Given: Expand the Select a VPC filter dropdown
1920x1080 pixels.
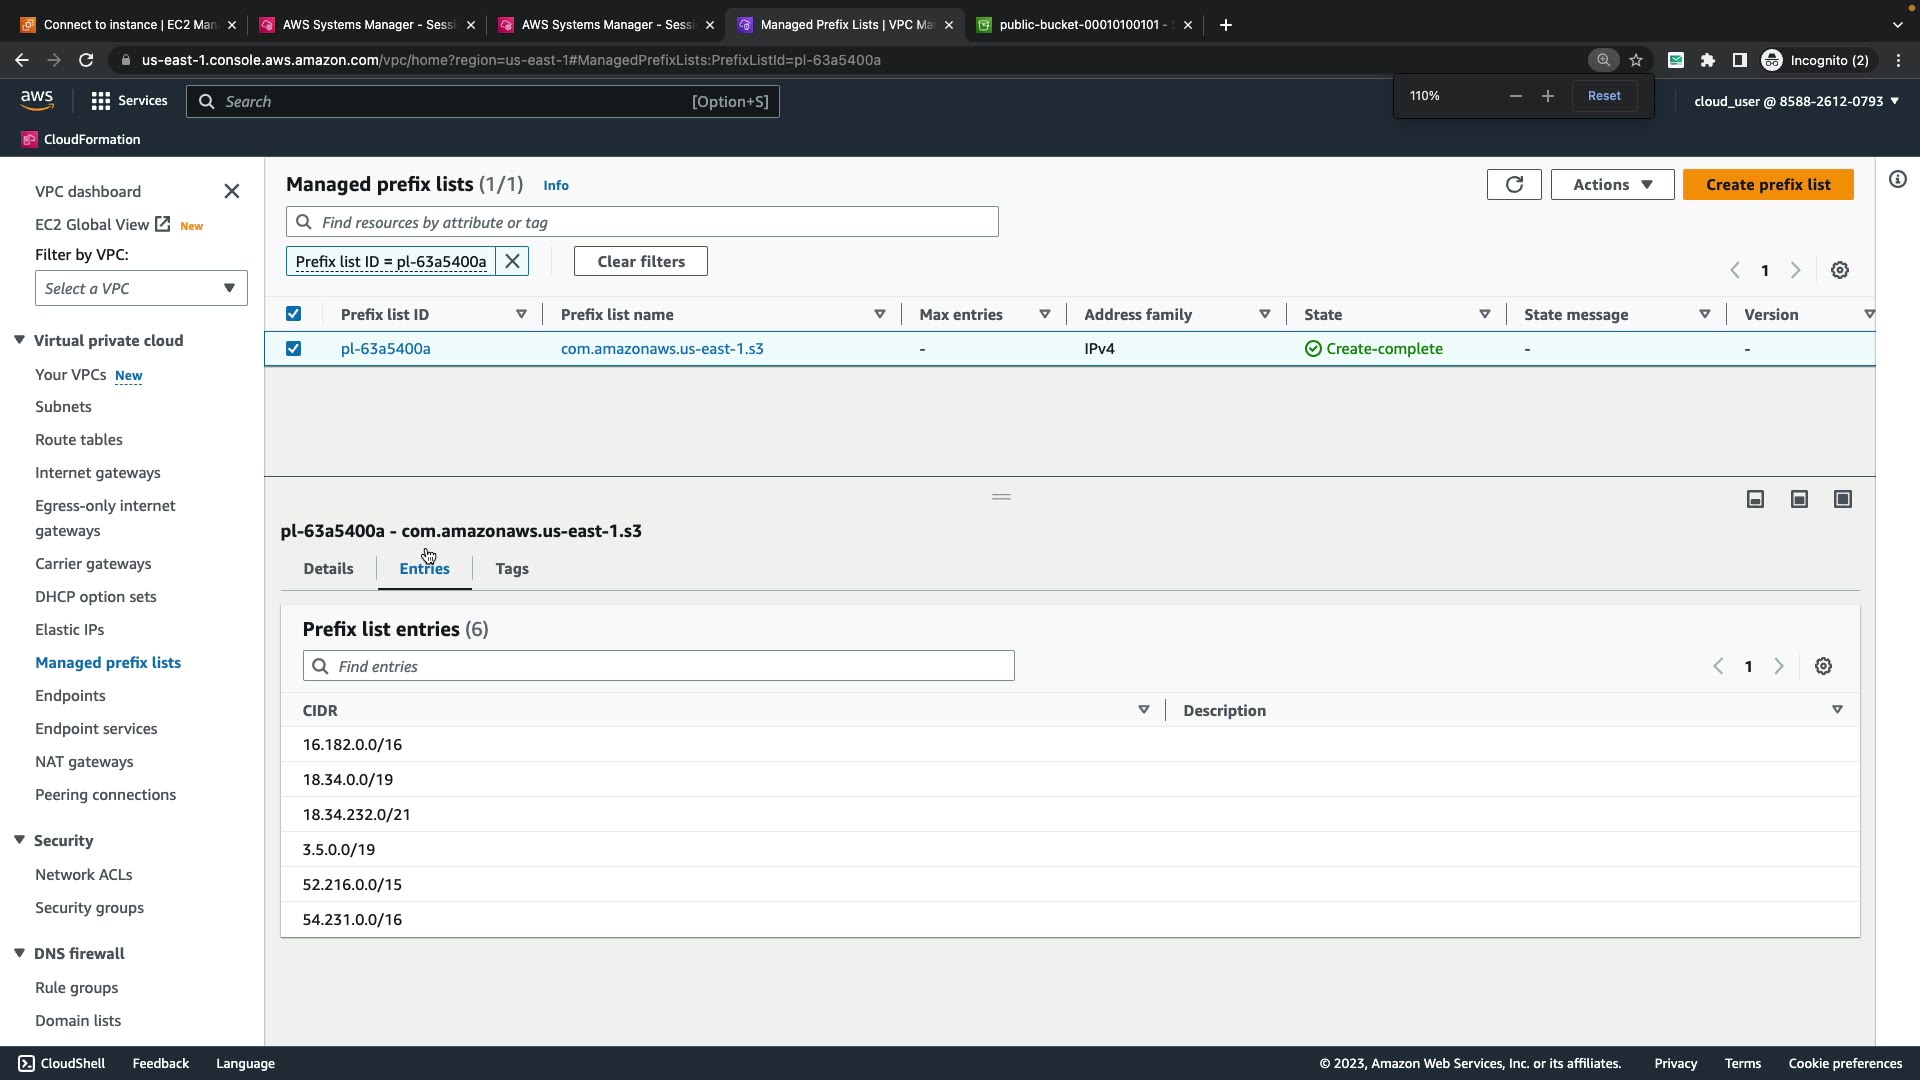Looking at the screenshot, I should (141, 289).
